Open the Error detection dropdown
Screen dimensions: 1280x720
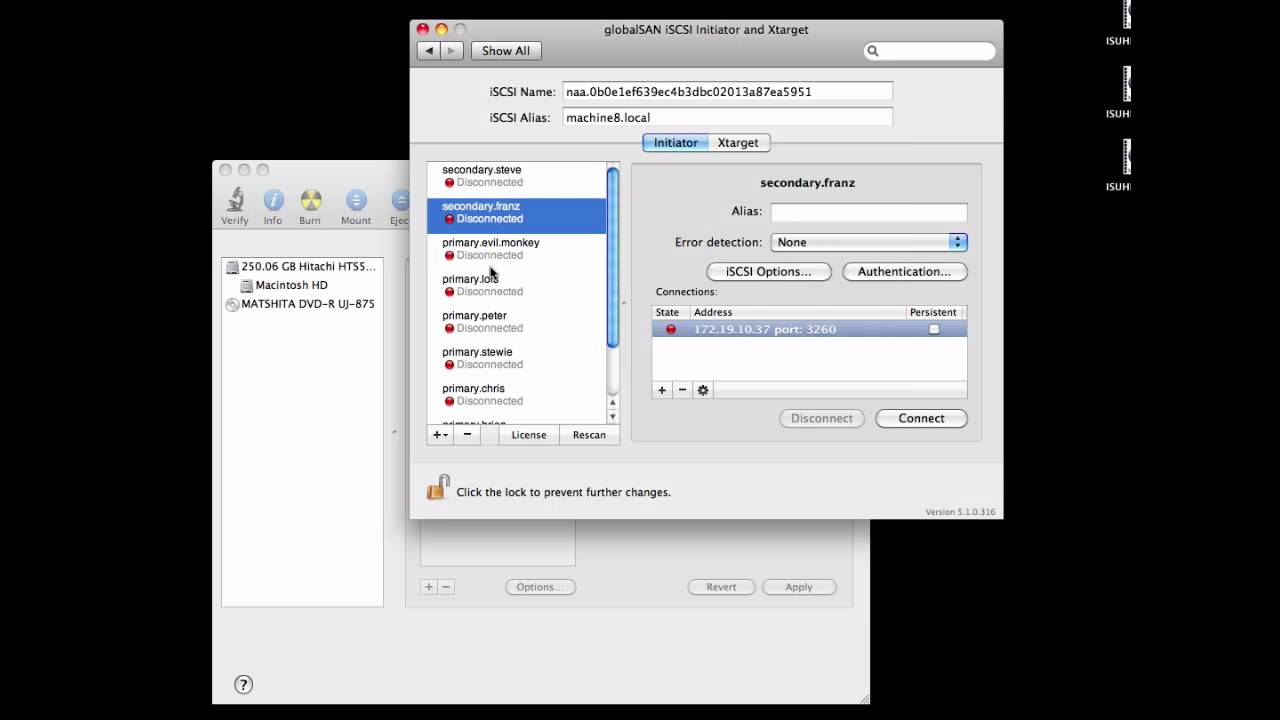pos(869,242)
